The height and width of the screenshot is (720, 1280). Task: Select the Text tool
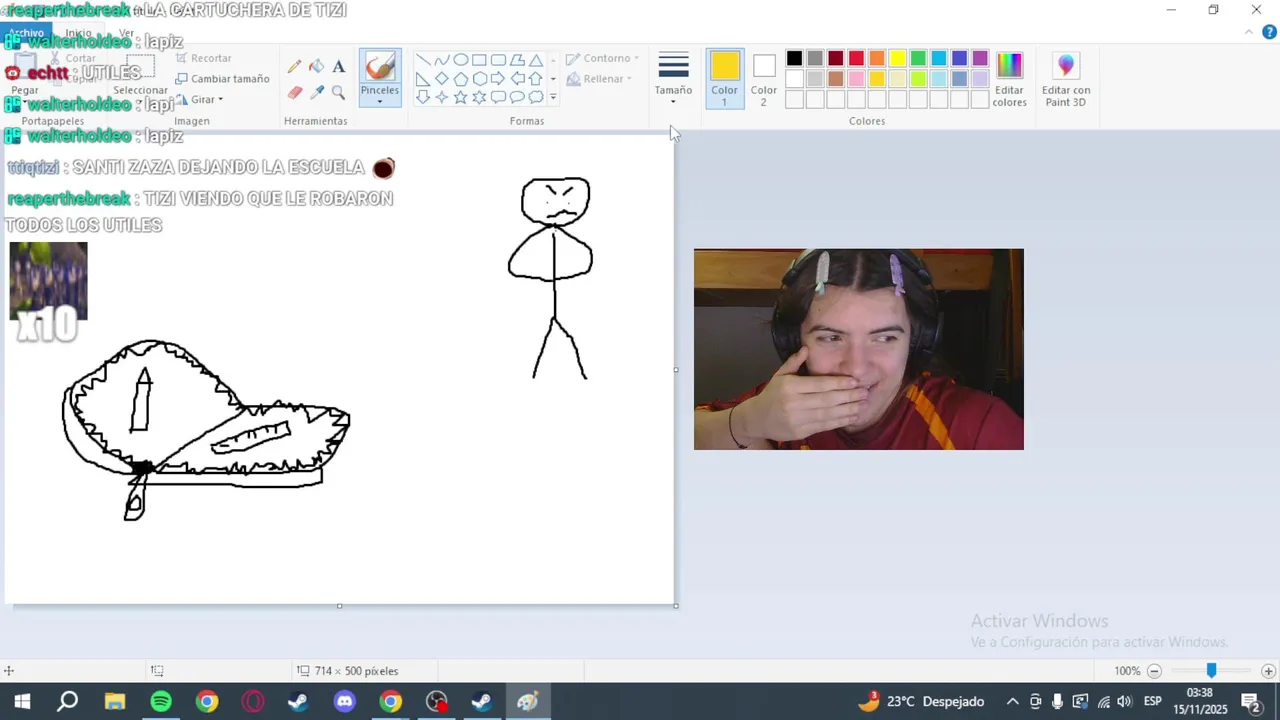tap(338, 67)
